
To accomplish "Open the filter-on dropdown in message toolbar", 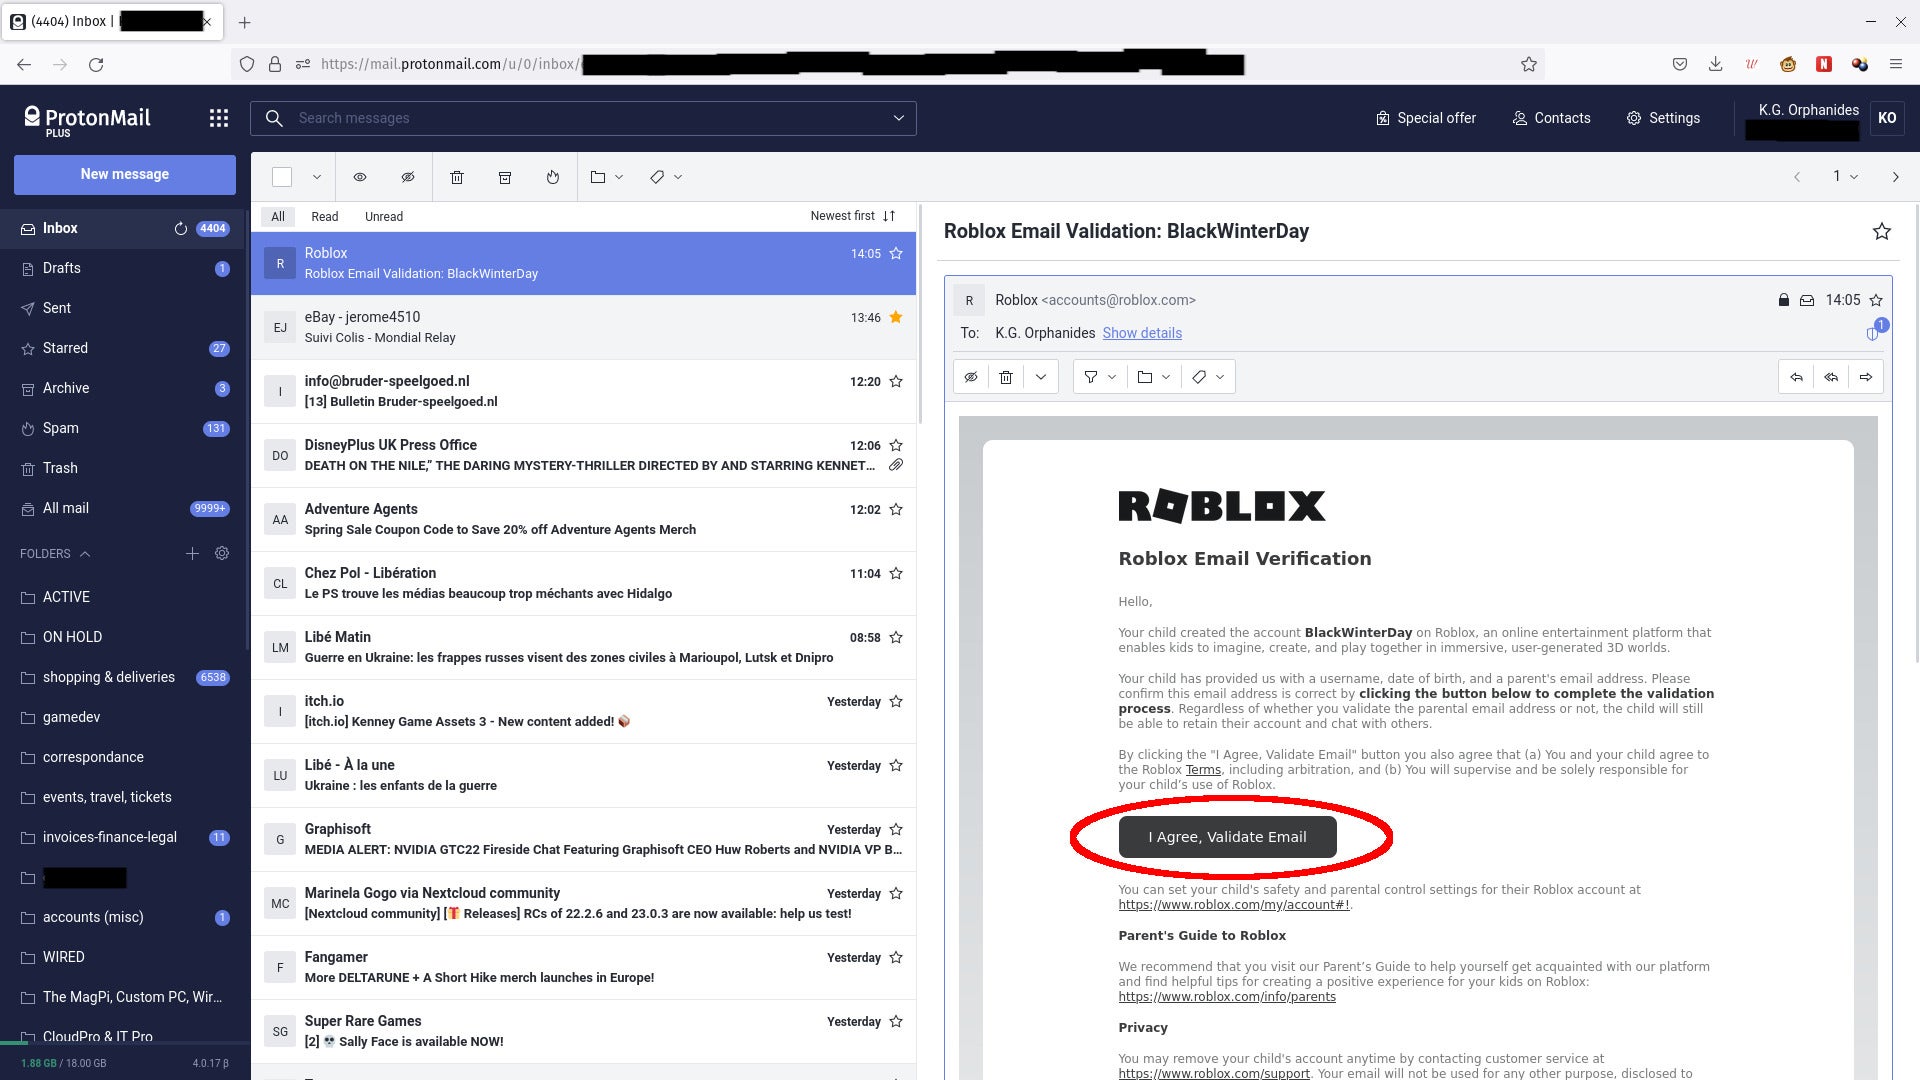I will click(x=1100, y=377).
